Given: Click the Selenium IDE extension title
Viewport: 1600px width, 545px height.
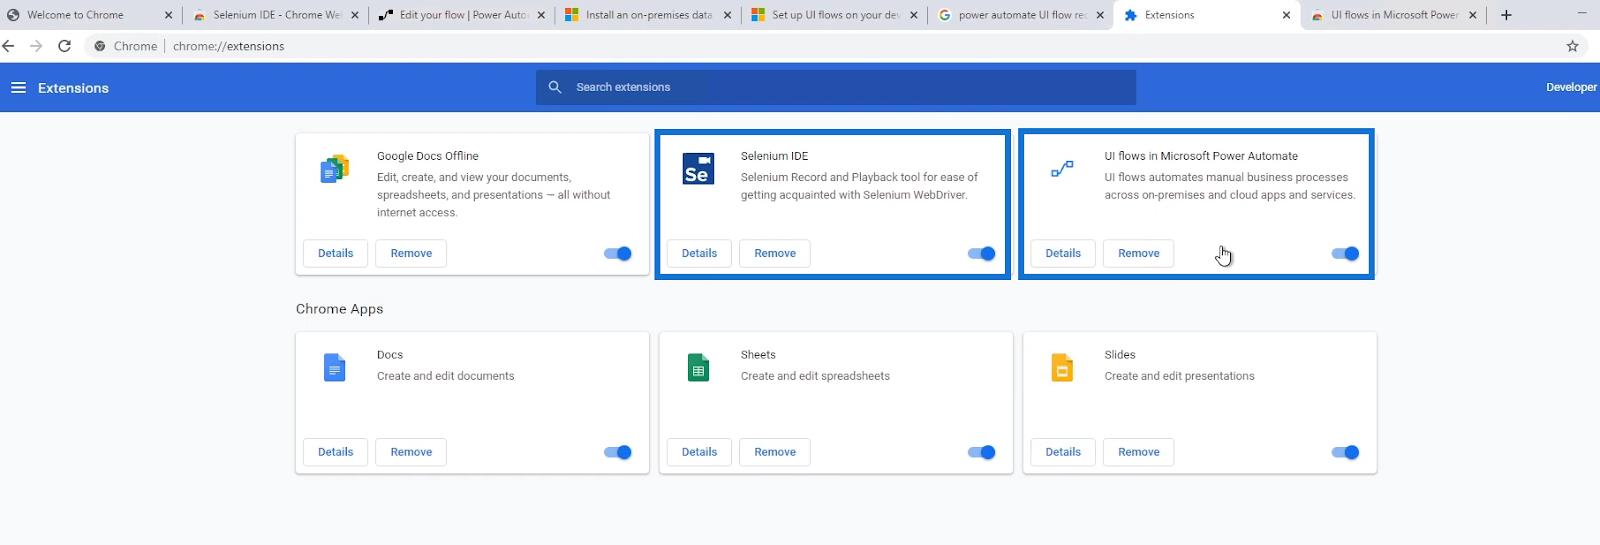Looking at the screenshot, I should pyautogui.click(x=774, y=156).
